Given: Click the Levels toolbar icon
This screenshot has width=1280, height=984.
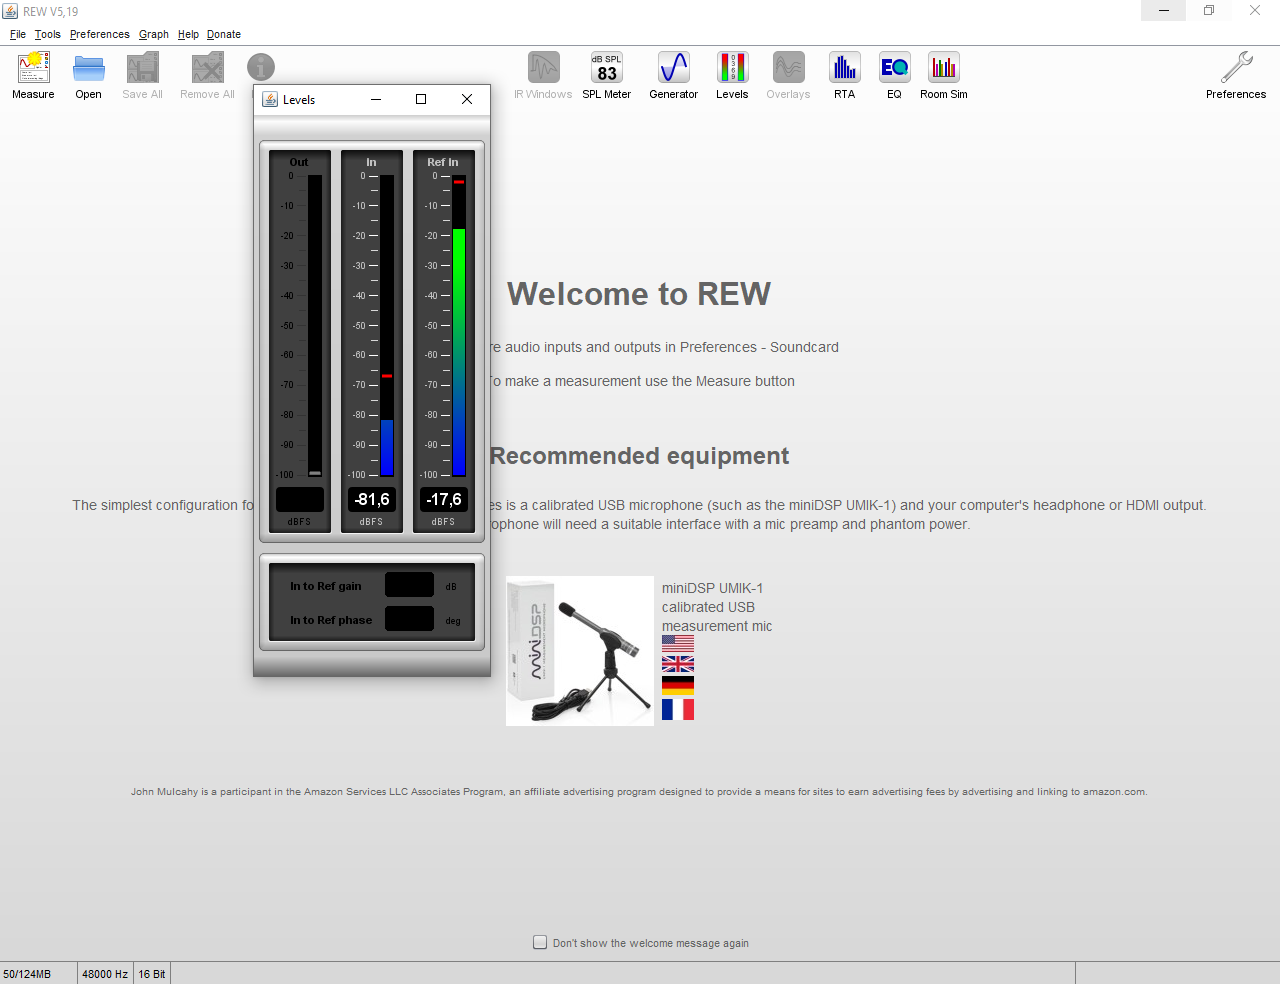Looking at the screenshot, I should point(732,76).
